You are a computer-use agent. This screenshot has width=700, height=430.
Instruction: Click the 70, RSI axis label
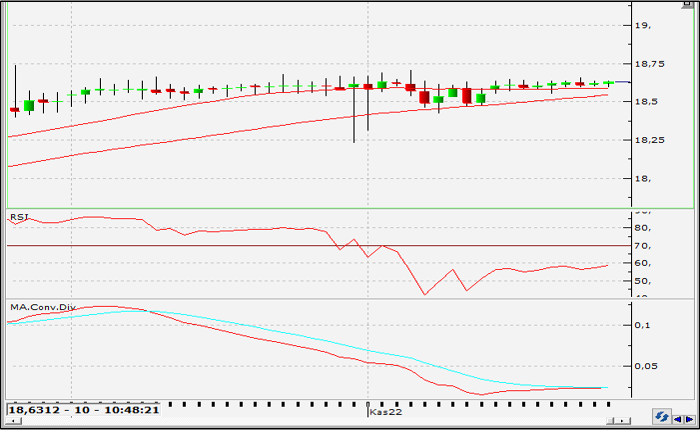tap(643, 246)
